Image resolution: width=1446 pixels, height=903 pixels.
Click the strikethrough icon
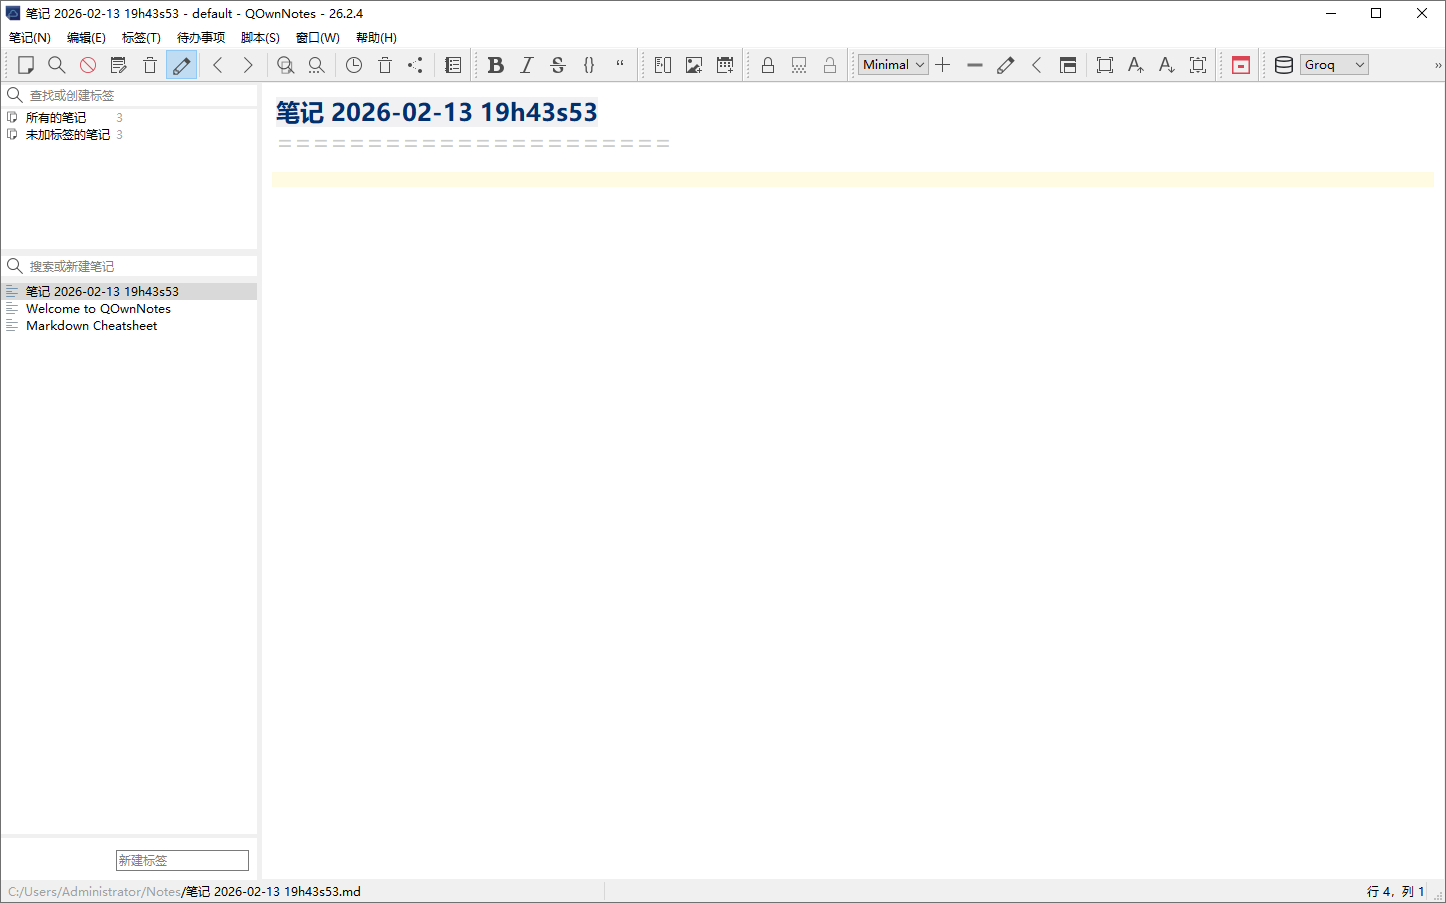click(558, 65)
